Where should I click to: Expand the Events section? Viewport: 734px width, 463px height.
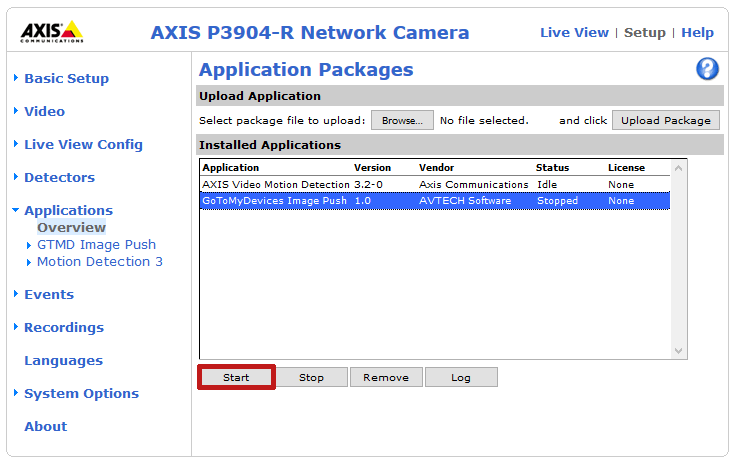point(49,294)
